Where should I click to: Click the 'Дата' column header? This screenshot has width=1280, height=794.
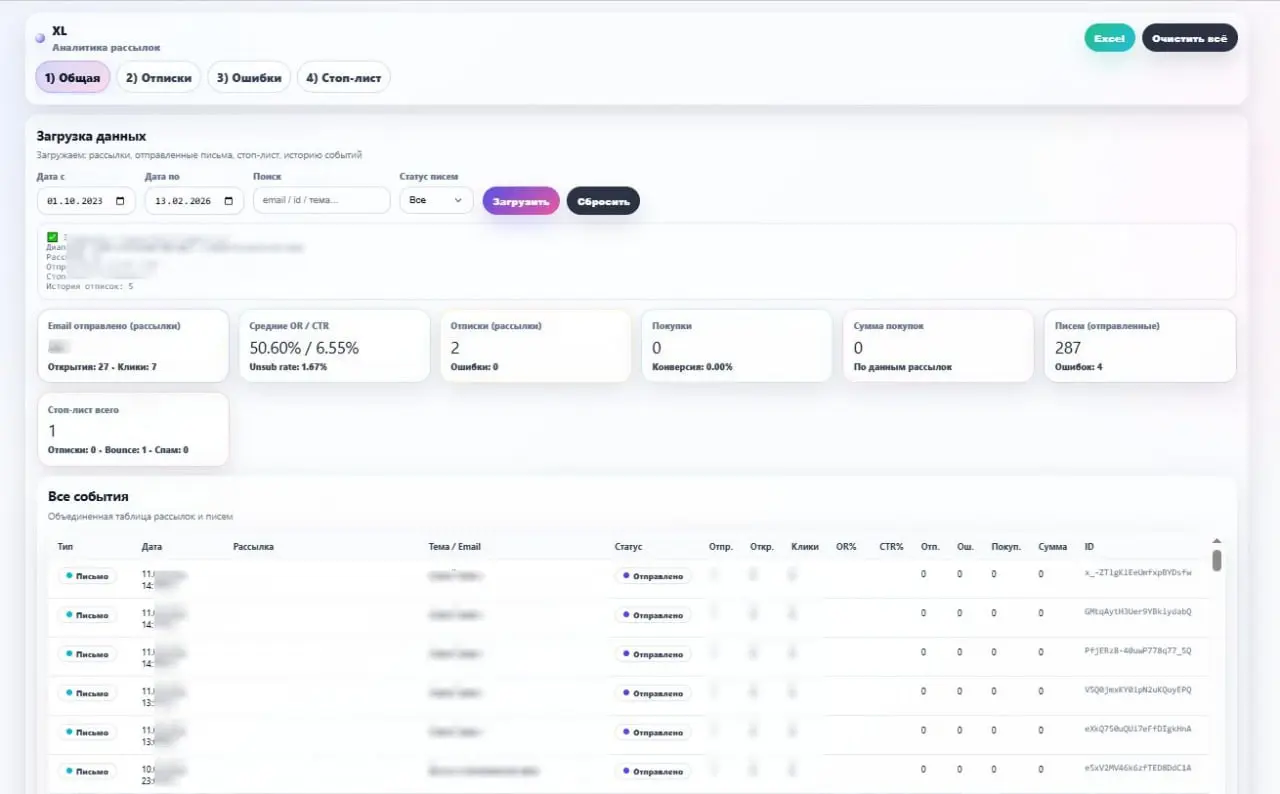[152, 547]
